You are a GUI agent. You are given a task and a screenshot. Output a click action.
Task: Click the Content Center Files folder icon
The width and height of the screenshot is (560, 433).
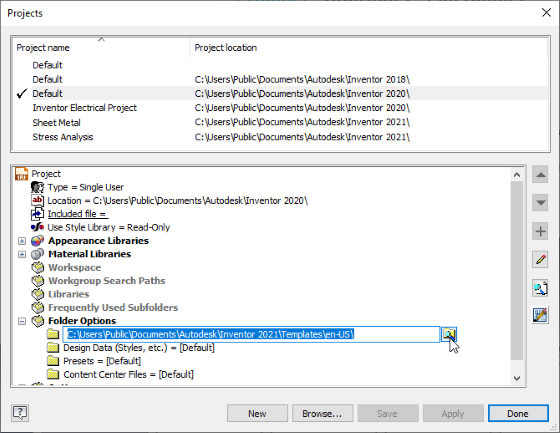(53, 374)
